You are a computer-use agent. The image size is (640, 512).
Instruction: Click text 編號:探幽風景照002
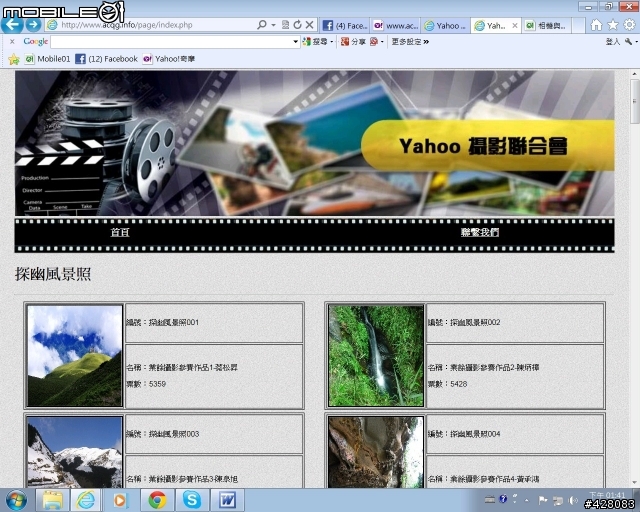[x=464, y=323]
